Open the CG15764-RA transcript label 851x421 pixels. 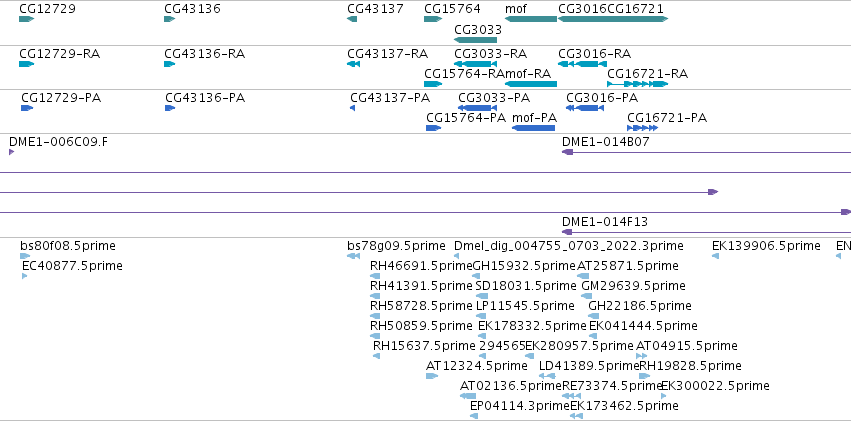(x=464, y=74)
